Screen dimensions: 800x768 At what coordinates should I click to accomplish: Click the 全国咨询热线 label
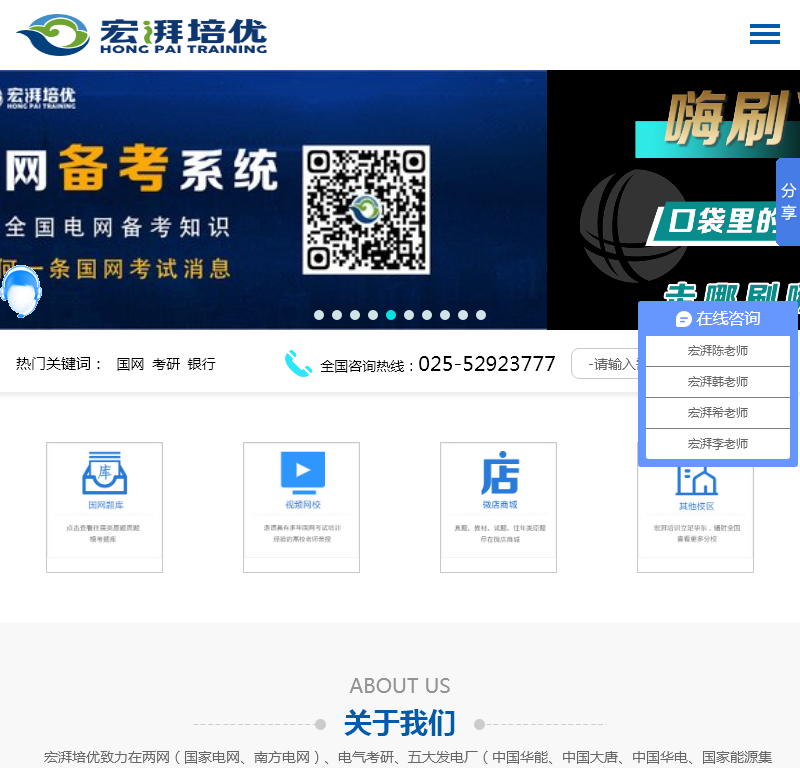point(366,366)
